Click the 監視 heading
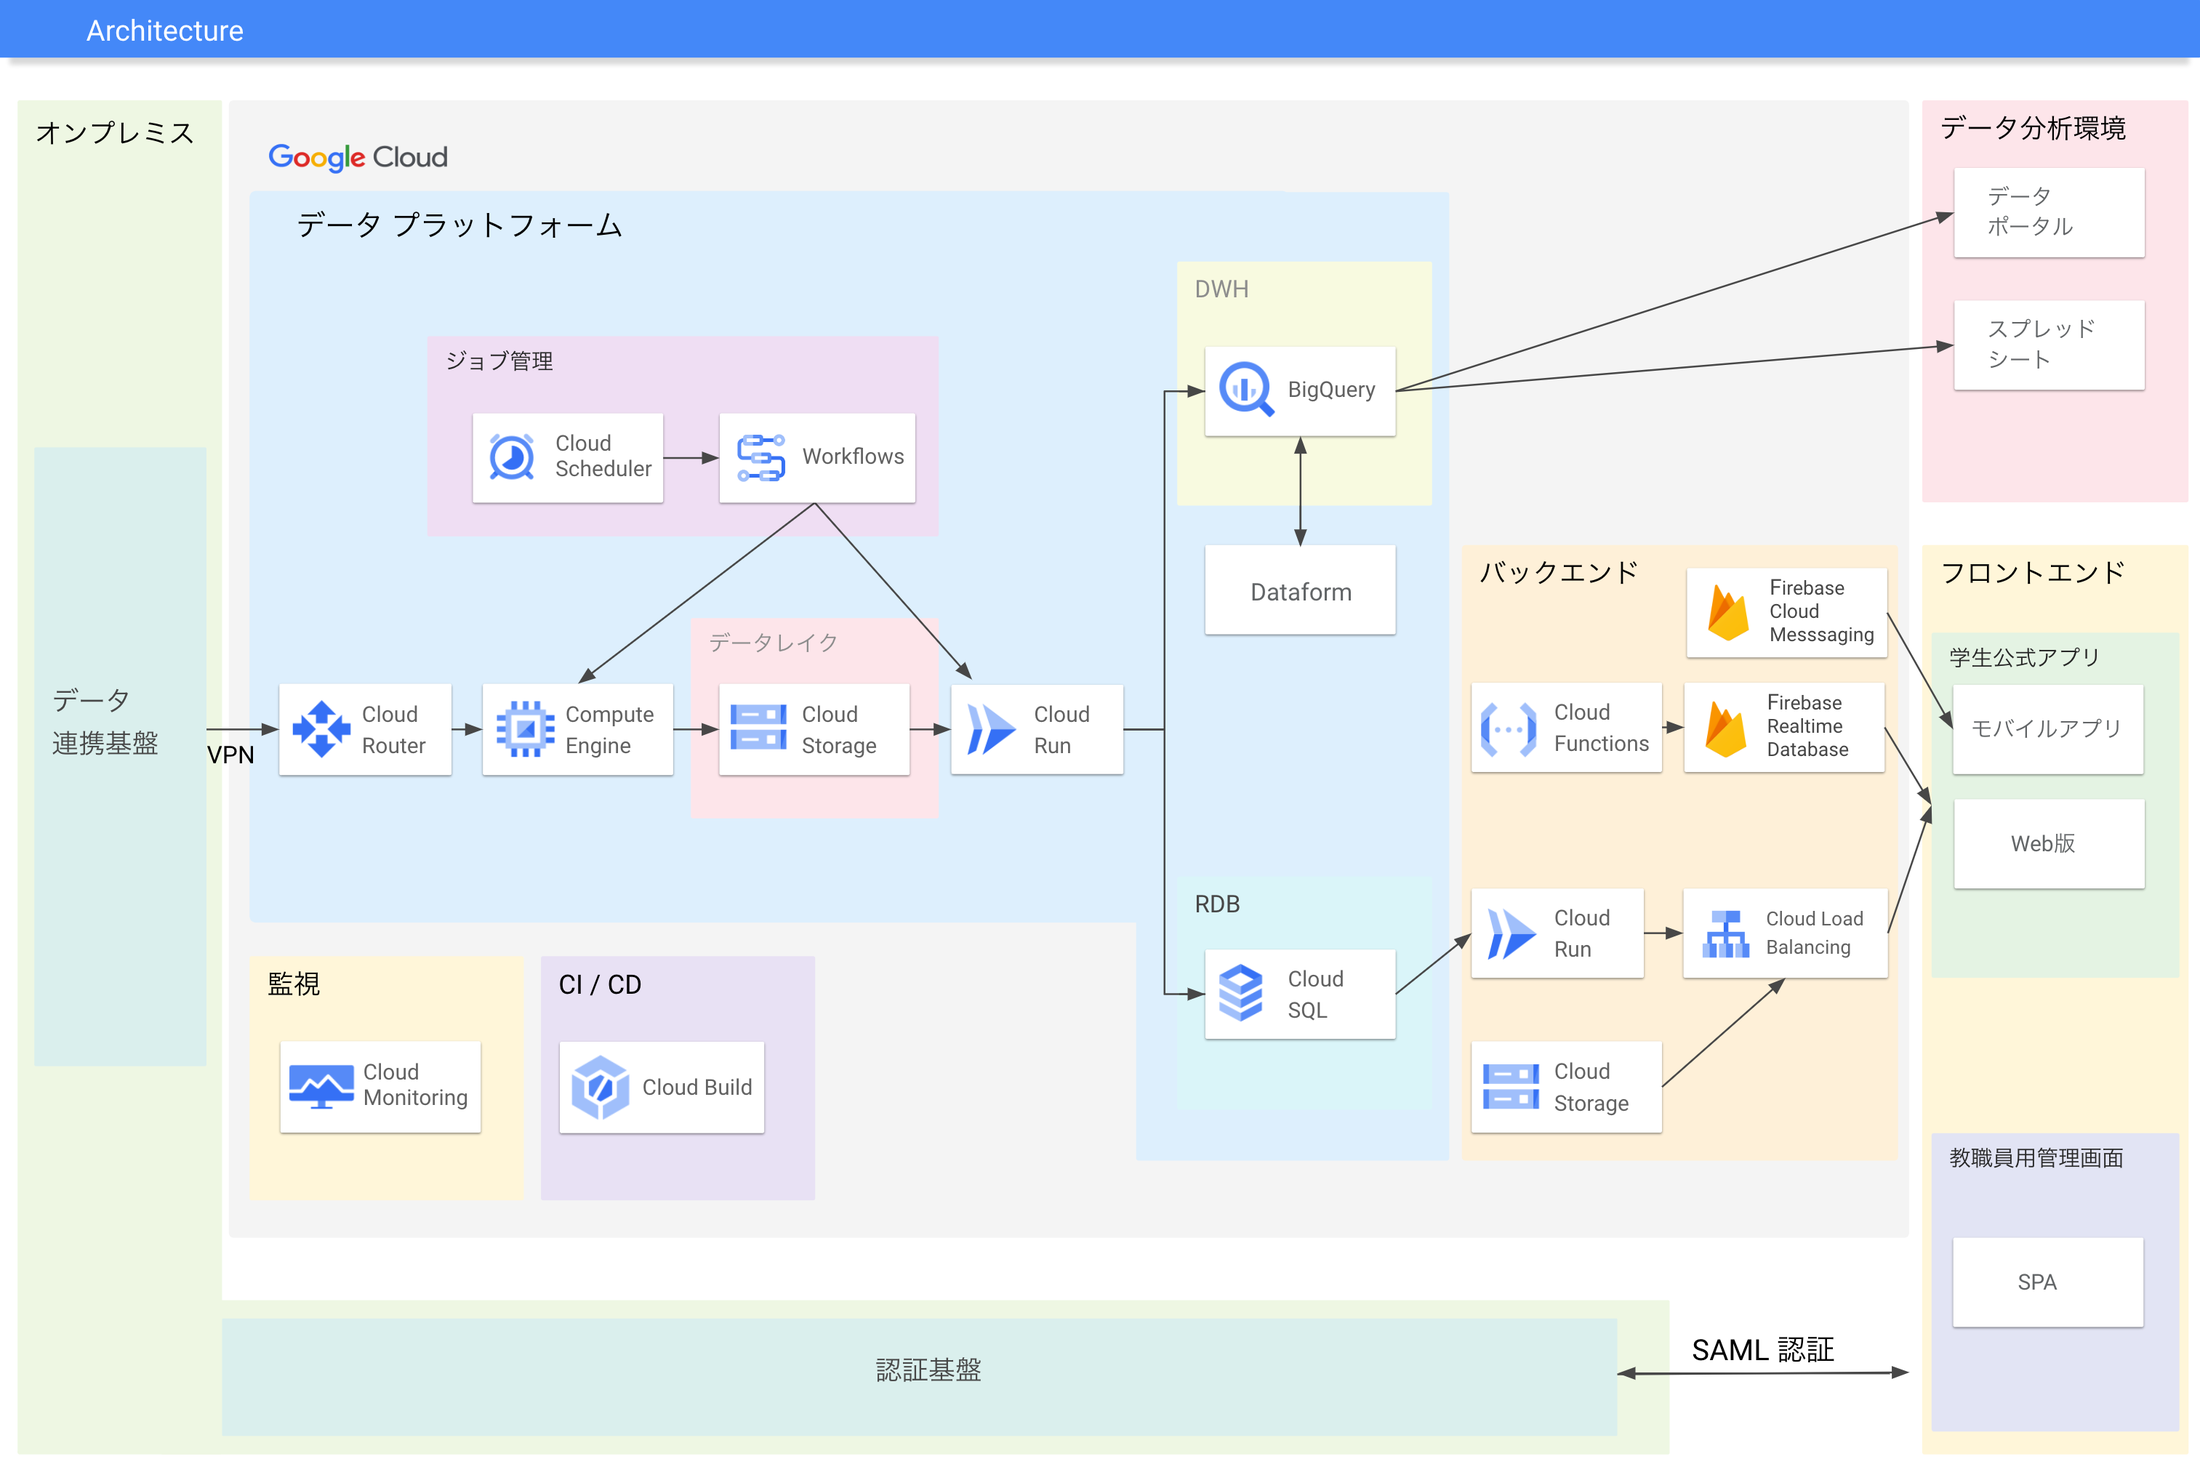2200x1467 pixels. [293, 984]
